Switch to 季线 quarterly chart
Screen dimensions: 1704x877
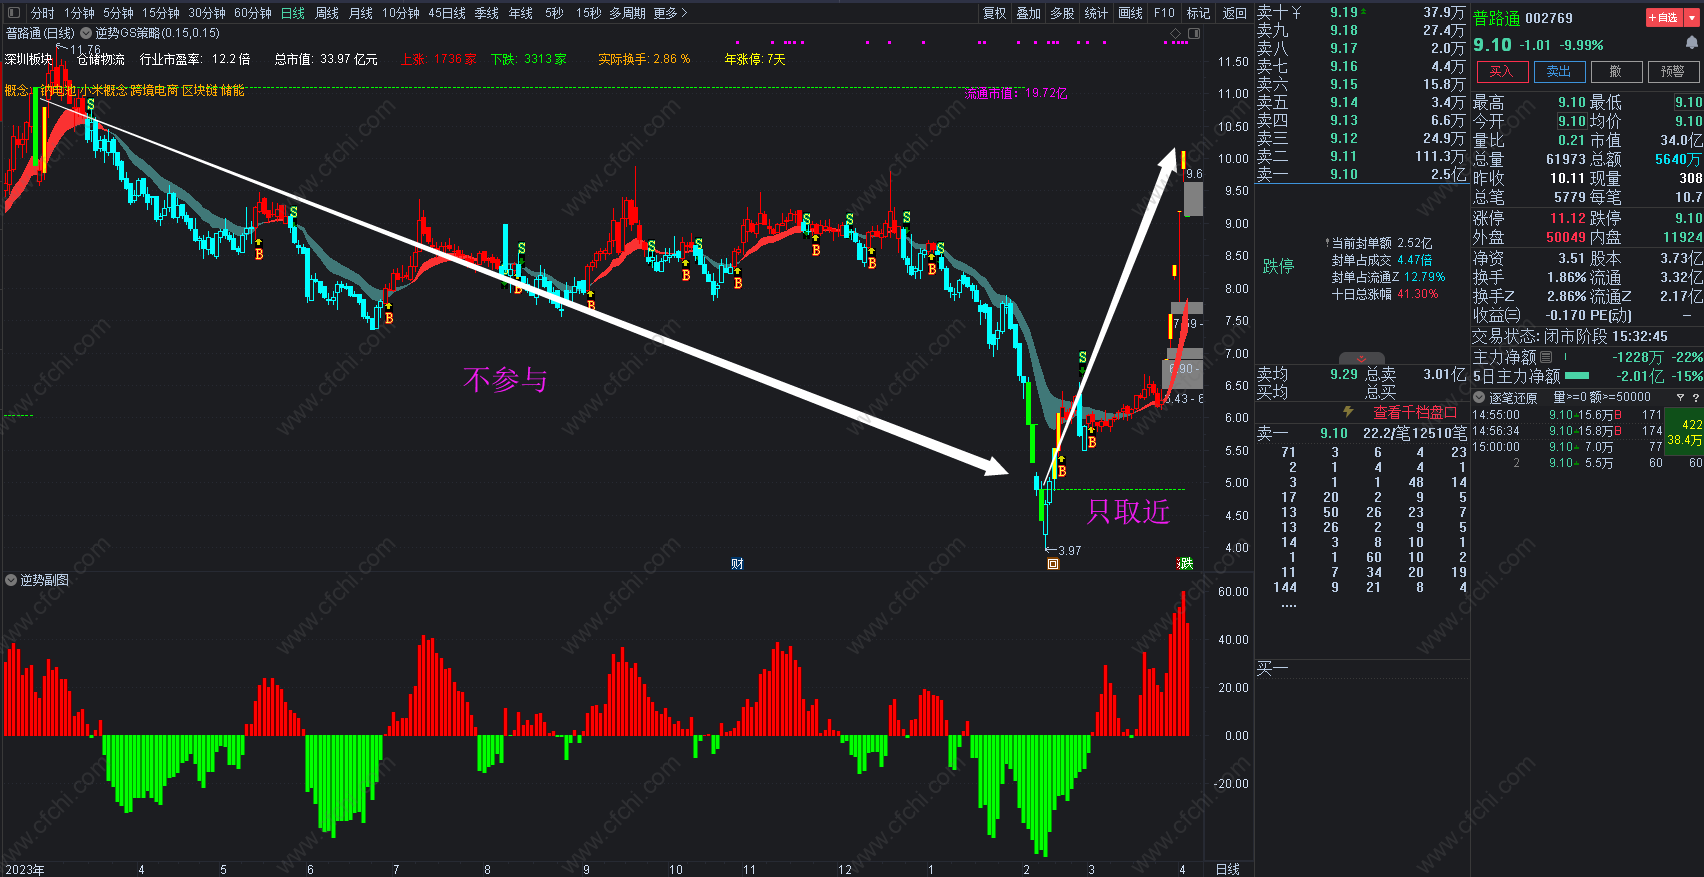point(487,13)
